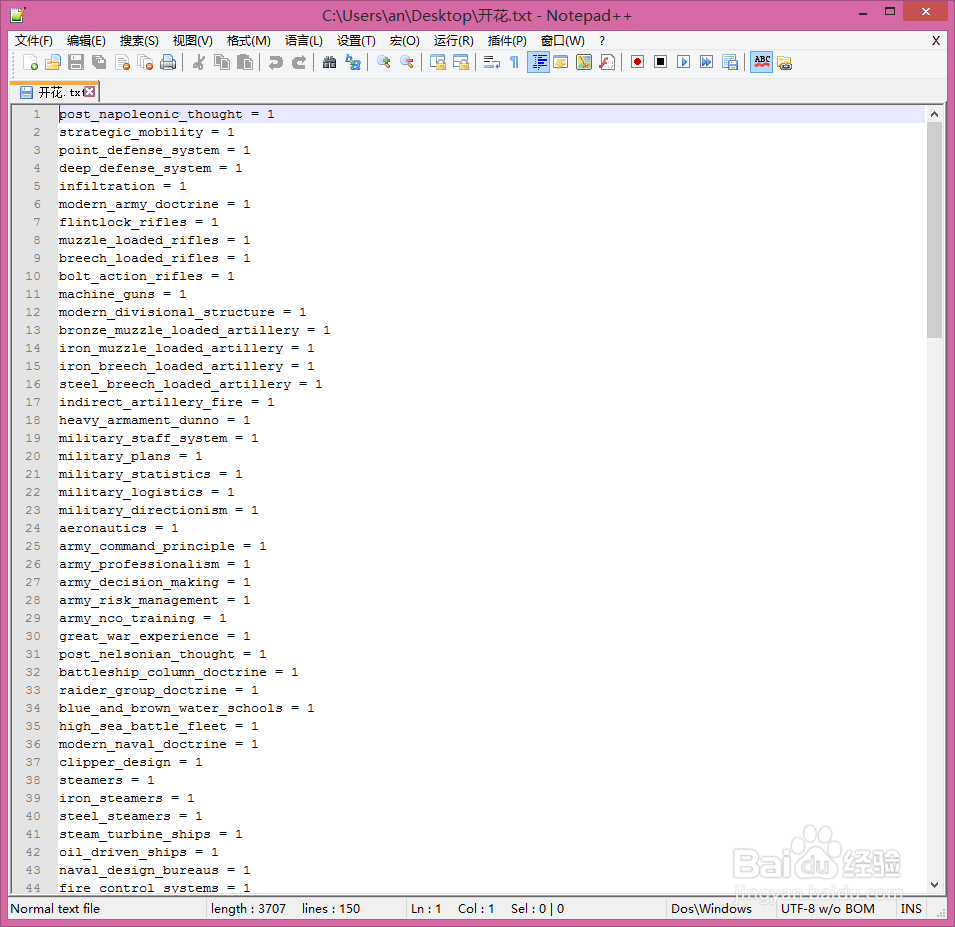Undo last action arrow icon
This screenshot has height=927, width=955.
point(275,62)
